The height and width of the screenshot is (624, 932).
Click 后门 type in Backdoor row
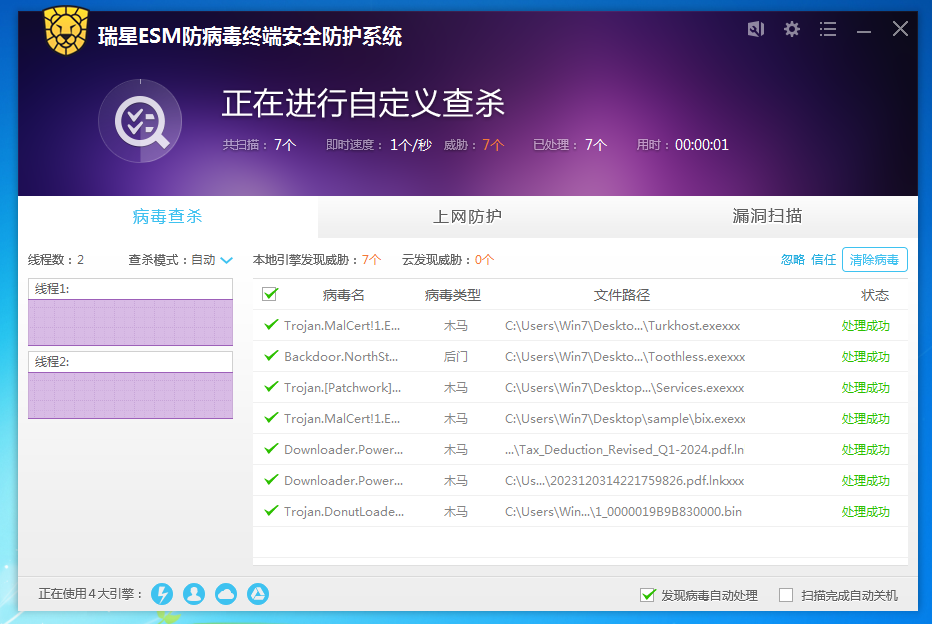[x=455, y=357]
